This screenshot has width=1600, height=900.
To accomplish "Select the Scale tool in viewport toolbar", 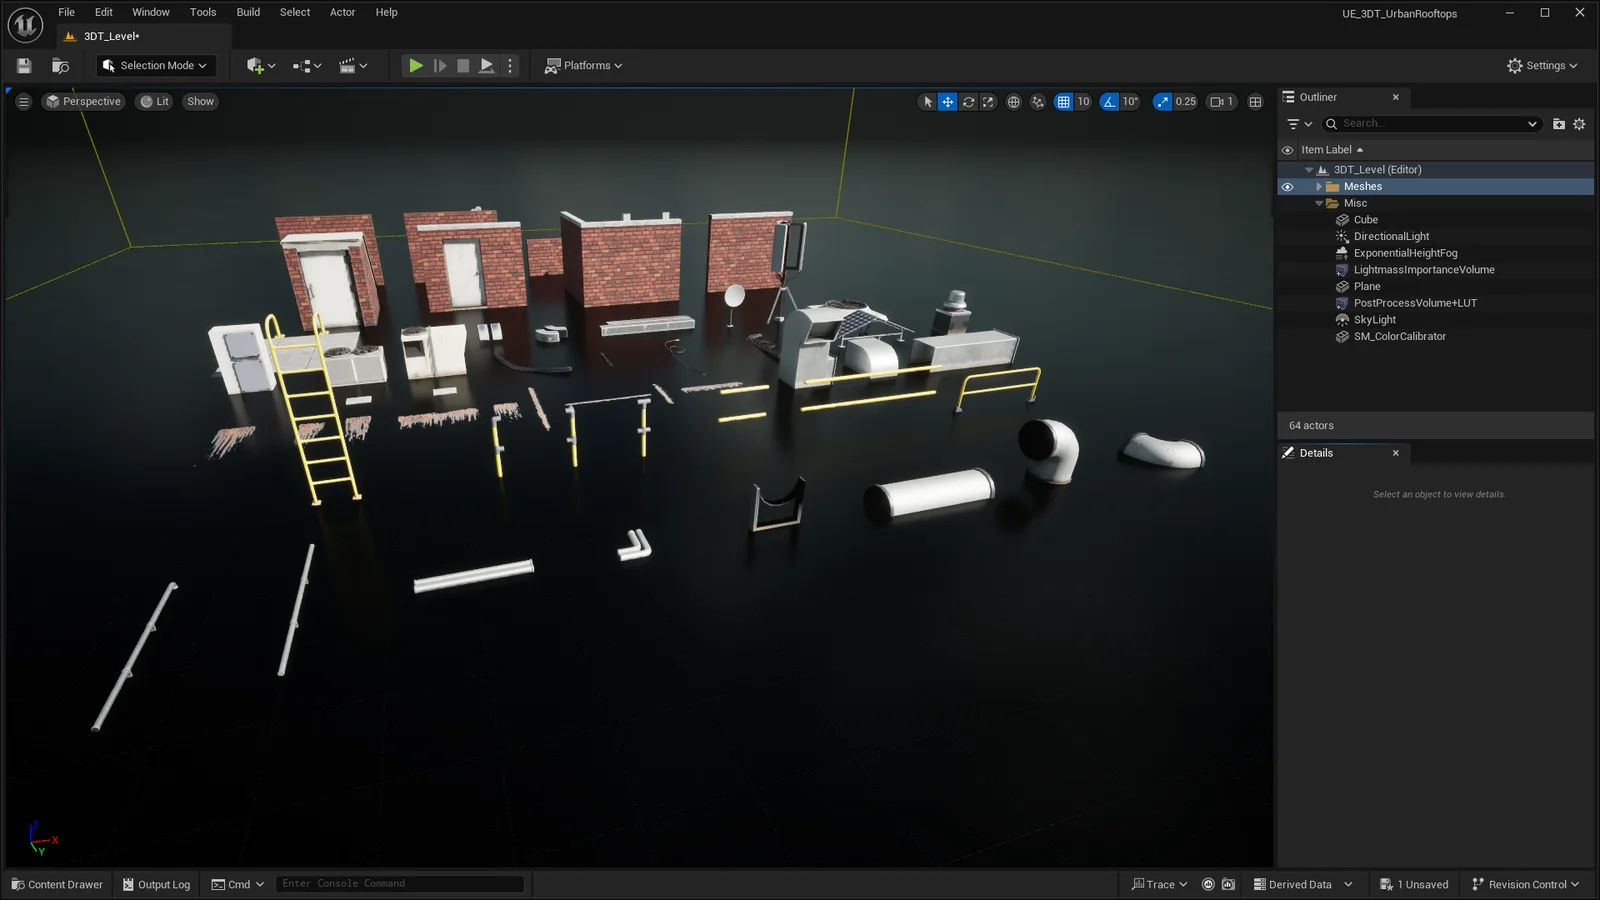I will click(987, 101).
